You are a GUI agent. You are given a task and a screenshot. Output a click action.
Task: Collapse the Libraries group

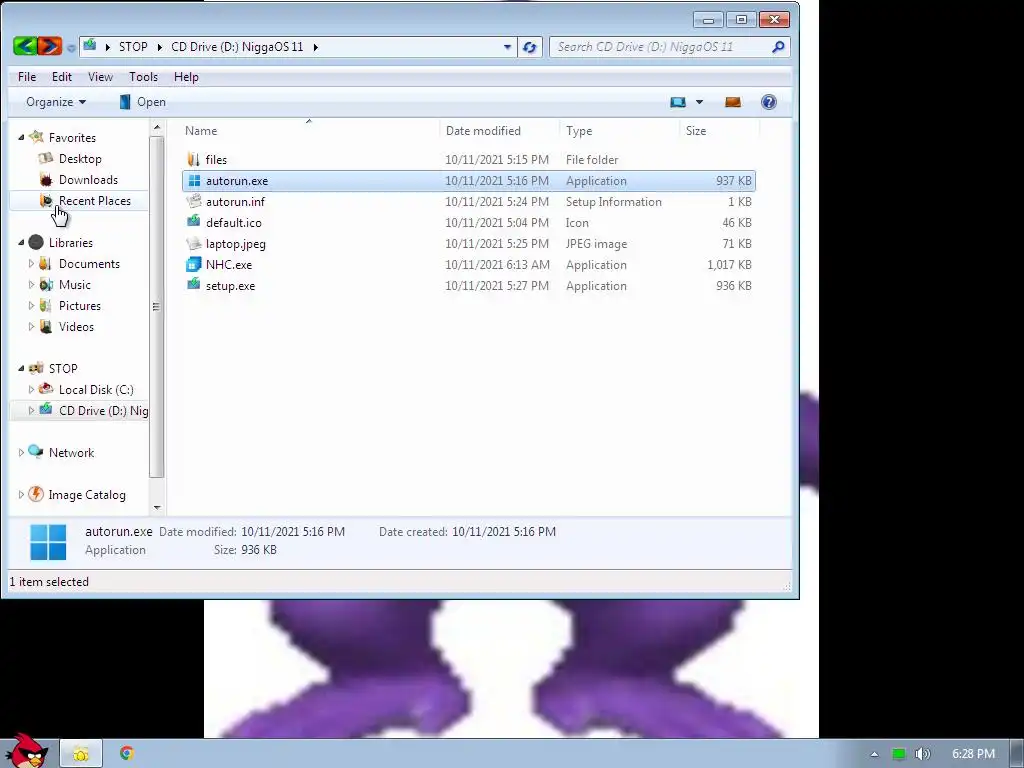coord(21,243)
